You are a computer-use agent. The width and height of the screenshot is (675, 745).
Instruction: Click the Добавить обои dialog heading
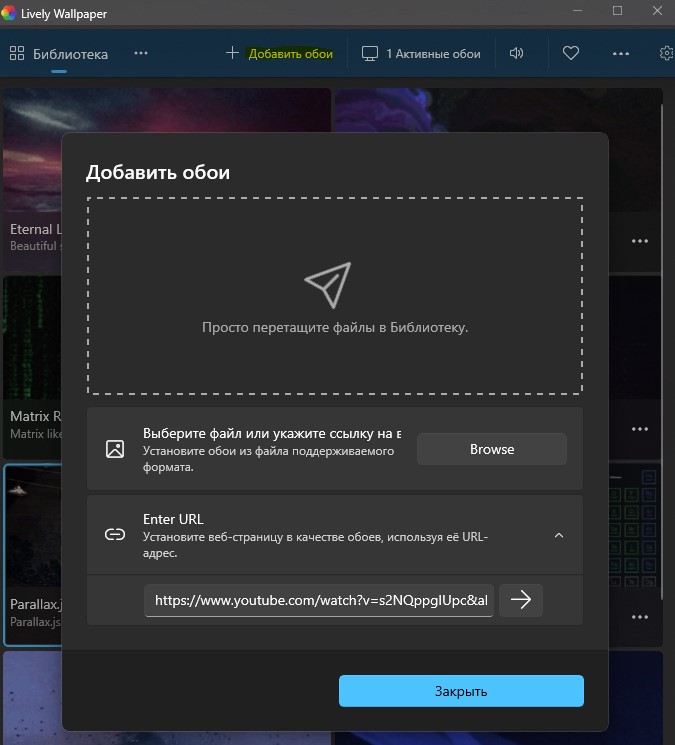coord(158,172)
